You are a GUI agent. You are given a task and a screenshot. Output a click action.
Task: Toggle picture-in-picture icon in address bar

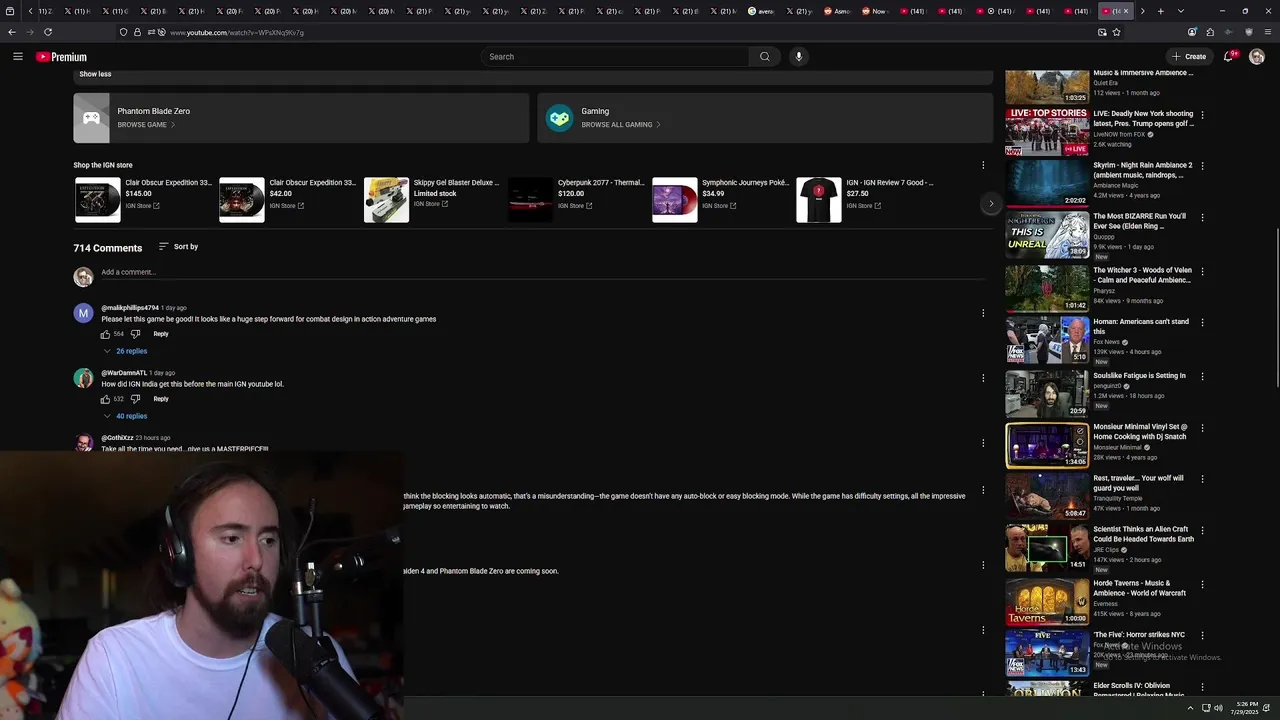(x=1102, y=32)
